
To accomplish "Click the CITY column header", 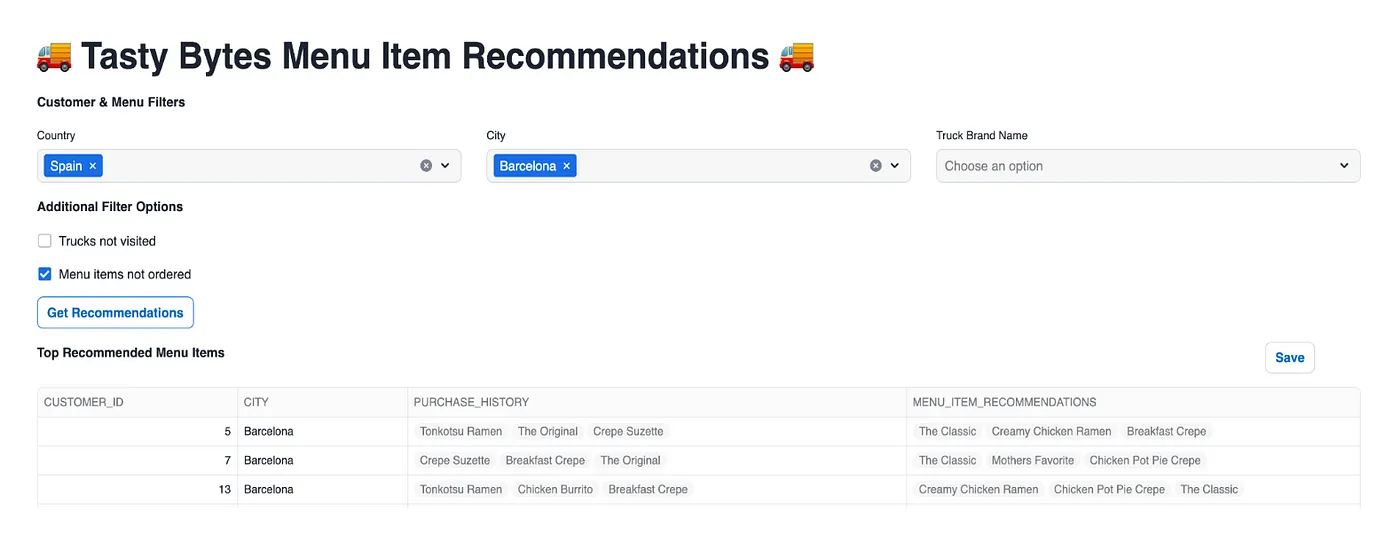I will coord(256,402).
